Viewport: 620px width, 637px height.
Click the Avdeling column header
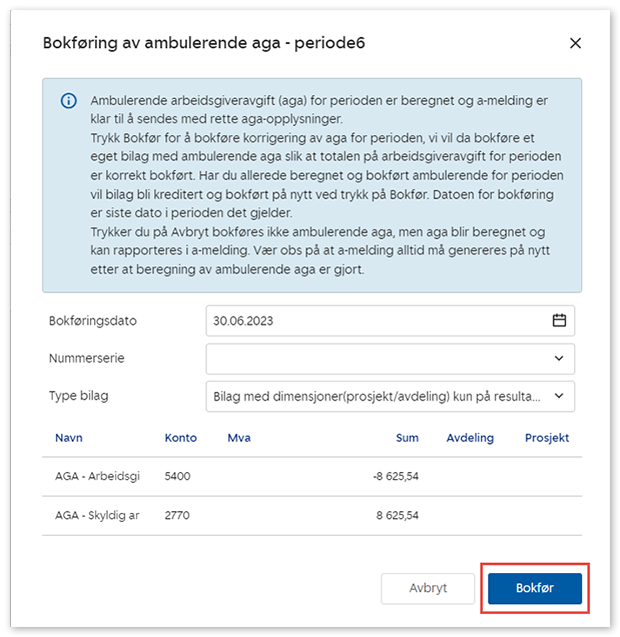[x=470, y=438]
